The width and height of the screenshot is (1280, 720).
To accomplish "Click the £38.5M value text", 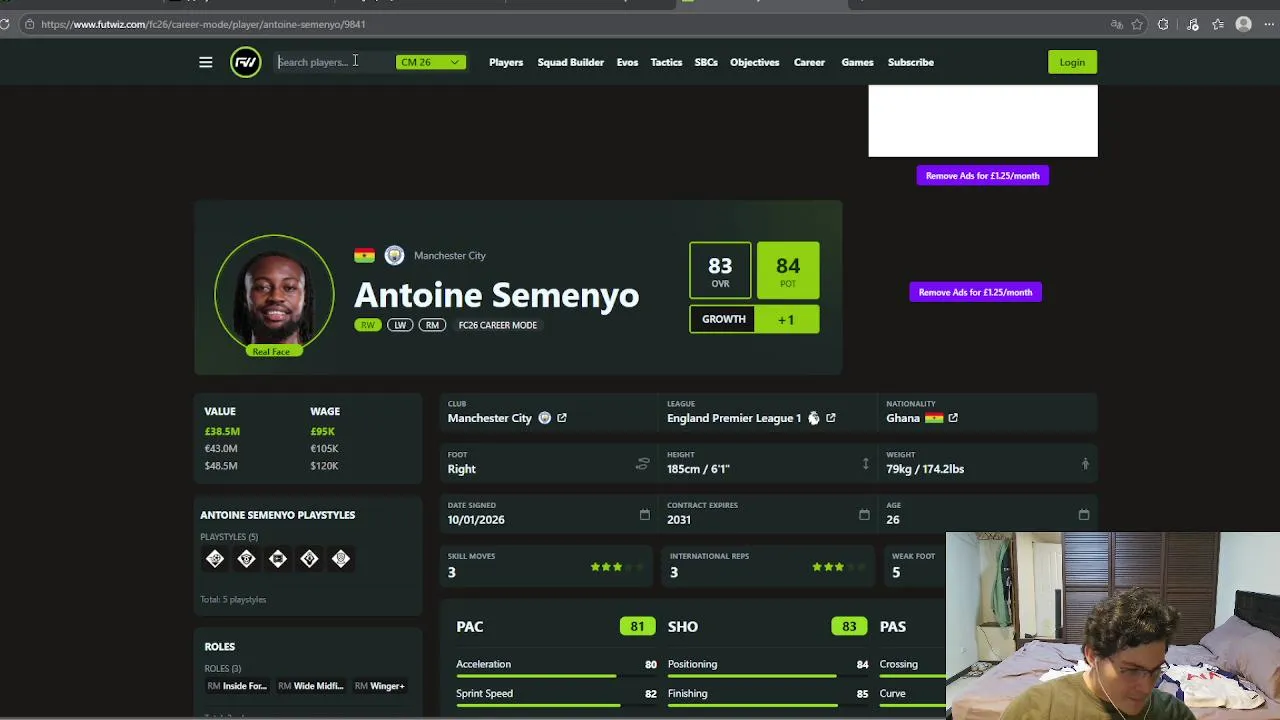I will pos(222,431).
